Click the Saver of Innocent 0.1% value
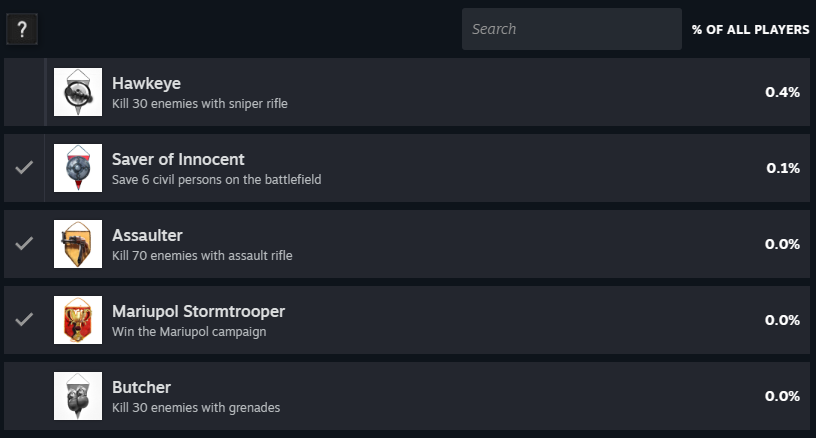 [783, 168]
